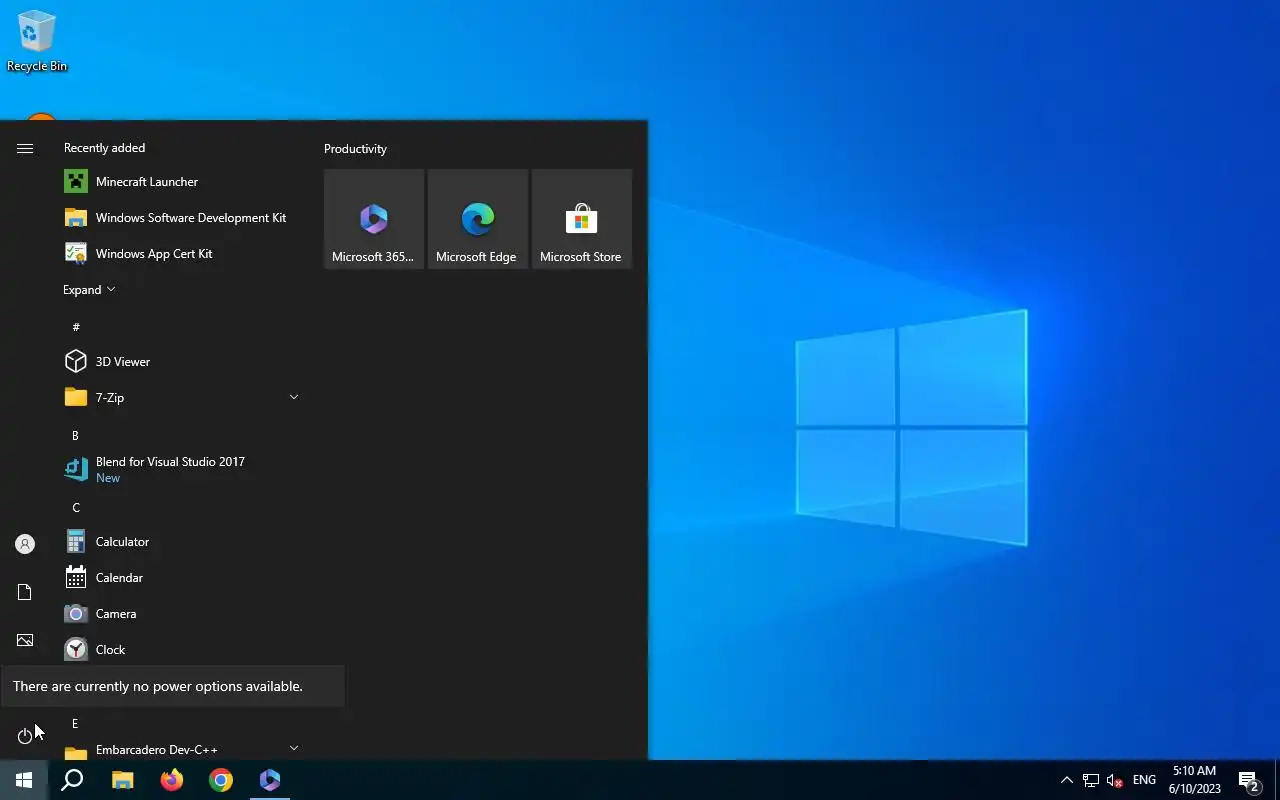Open Calculator app

pyautogui.click(x=182, y=541)
